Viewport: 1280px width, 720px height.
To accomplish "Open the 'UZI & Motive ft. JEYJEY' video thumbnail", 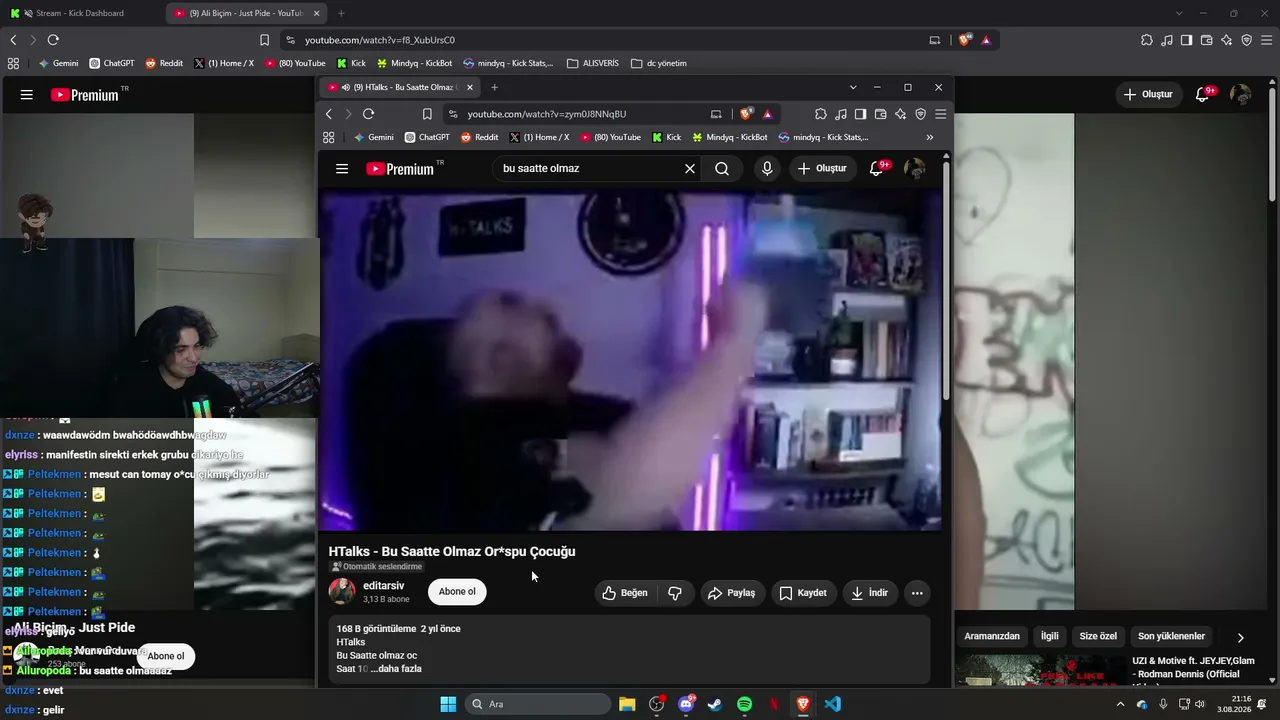I will pyautogui.click(x=1040, y=670).
